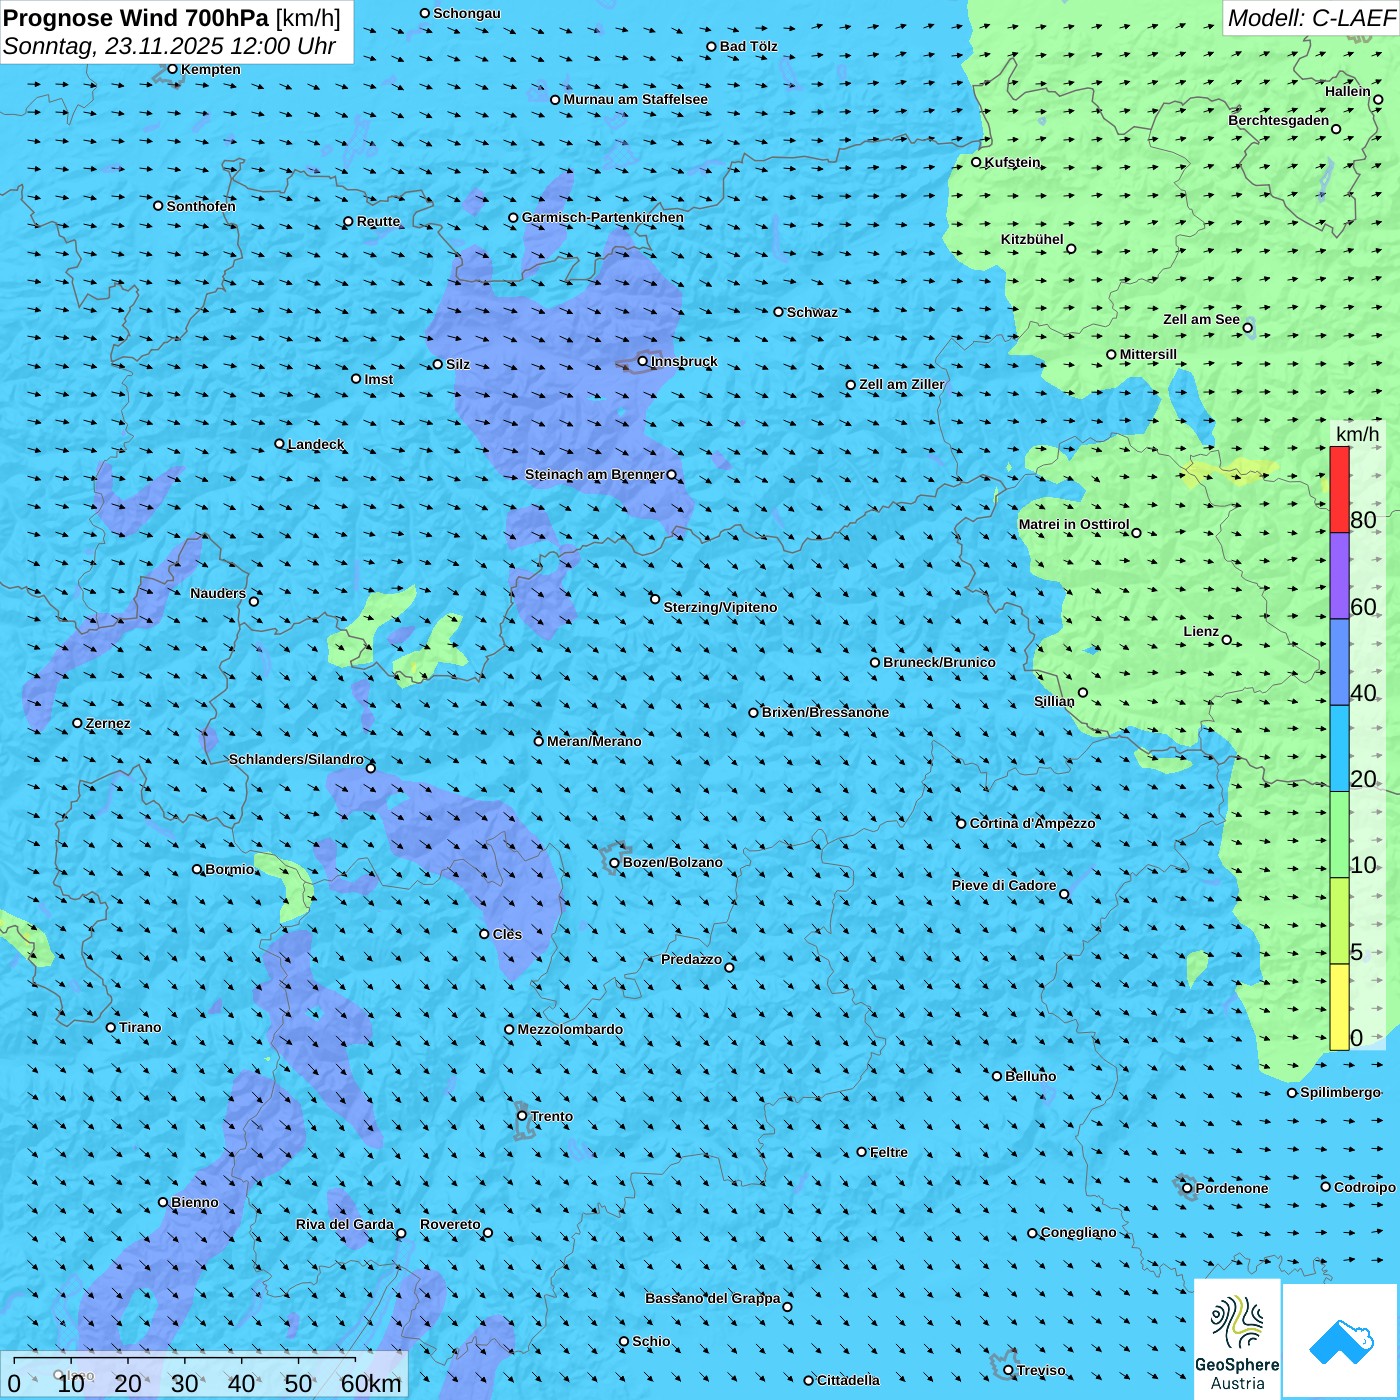Viewport: 1400px width, 1400px height.
Task: Click the '60km' scale bar label
Action: tap(371, 1383)
